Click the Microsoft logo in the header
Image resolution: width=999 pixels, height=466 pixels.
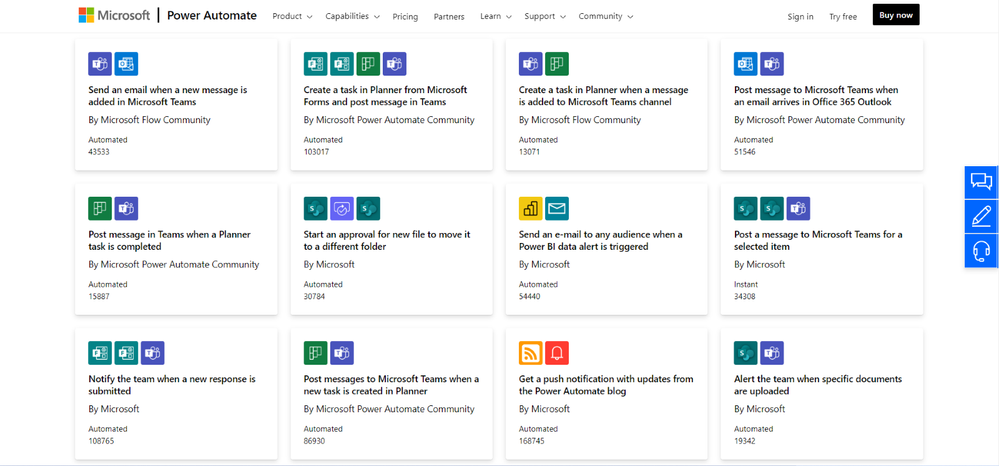(114, 16)
